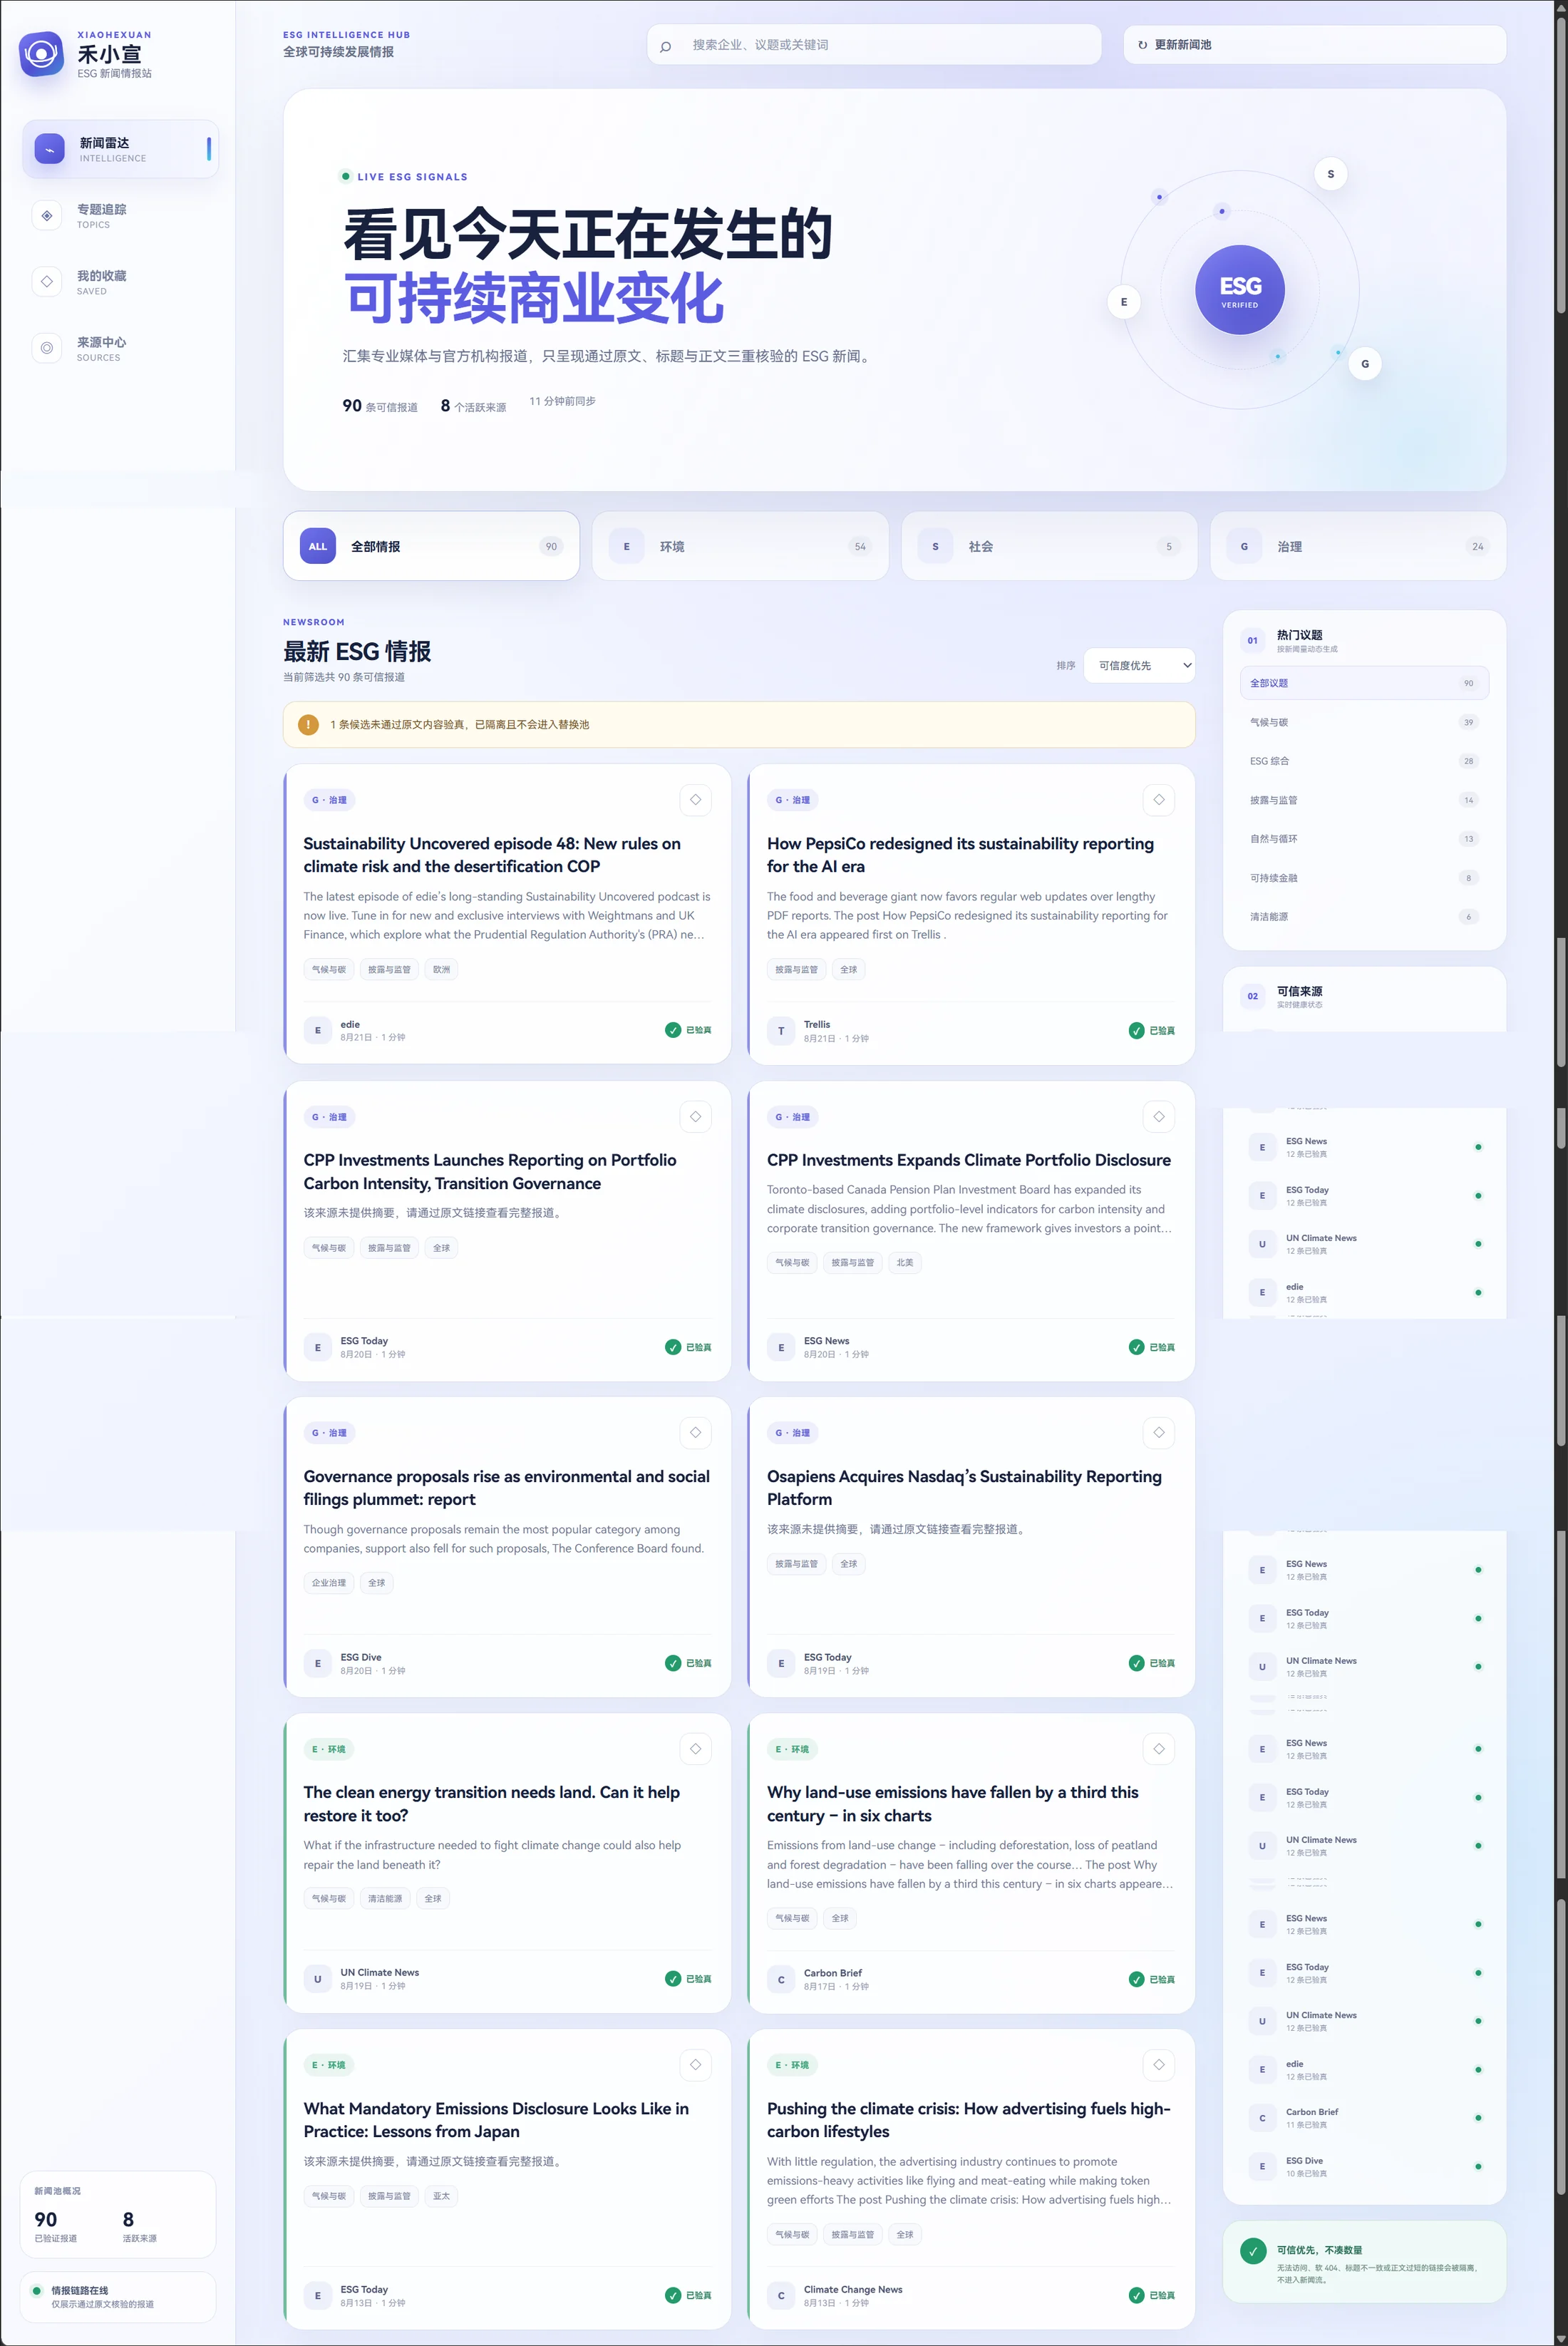Bookmark the Lessons from Japan emissions article
Screen dimensions: 1568x2346
click(695, 2065)
